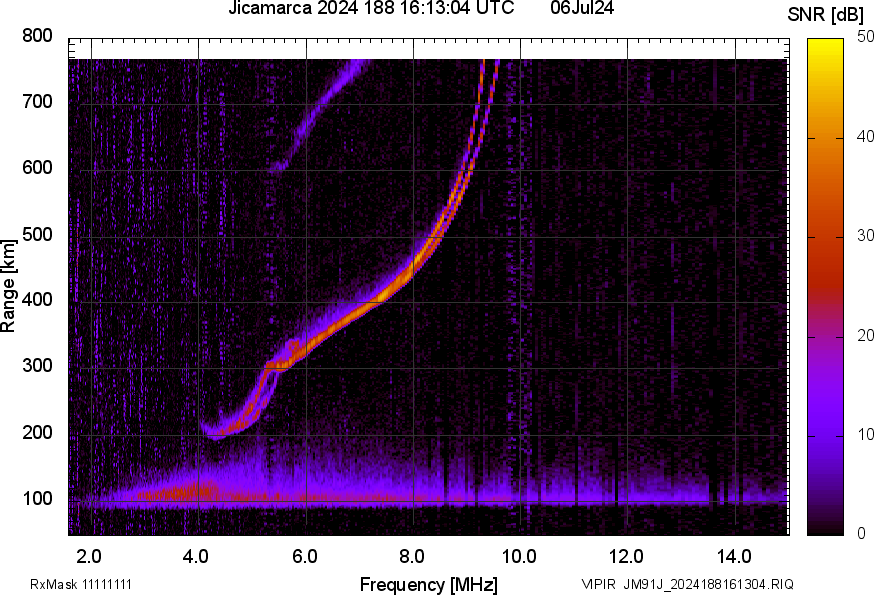Screen dimensions: 874x595
Task: Click the 14.0 frequency tick label
Action: pos(734,555)
